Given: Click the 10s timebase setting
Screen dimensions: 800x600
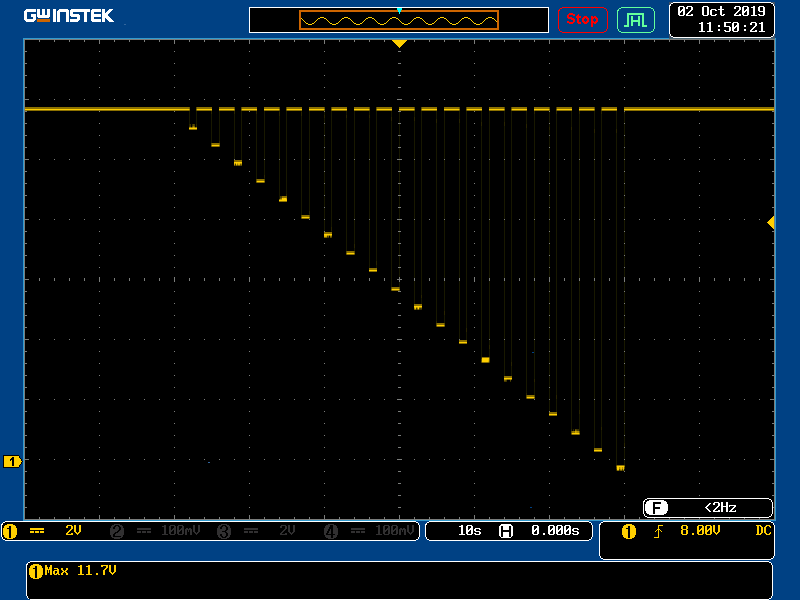Looking at the screenshot, I should 468,531.
